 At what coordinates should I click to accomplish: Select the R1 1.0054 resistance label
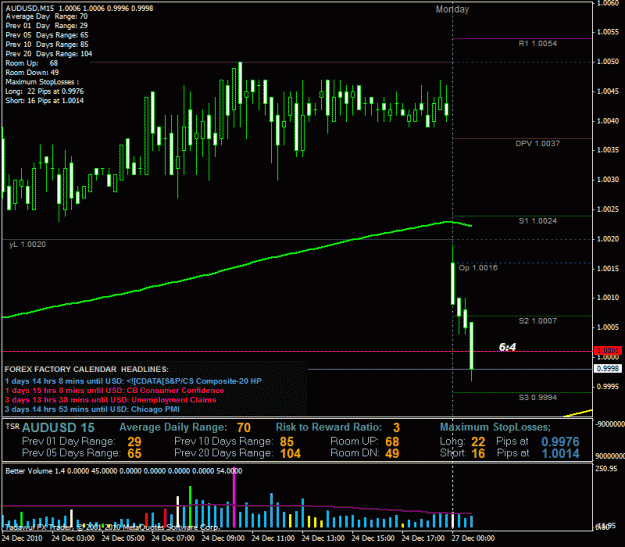point(537,43)
